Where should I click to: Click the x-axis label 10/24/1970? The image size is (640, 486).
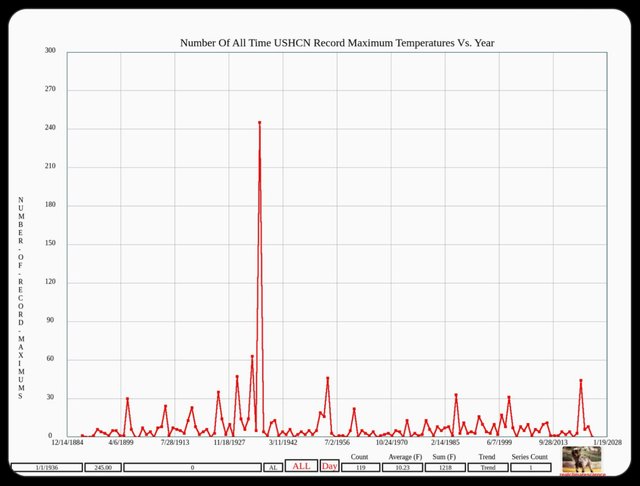coord(391,442)
